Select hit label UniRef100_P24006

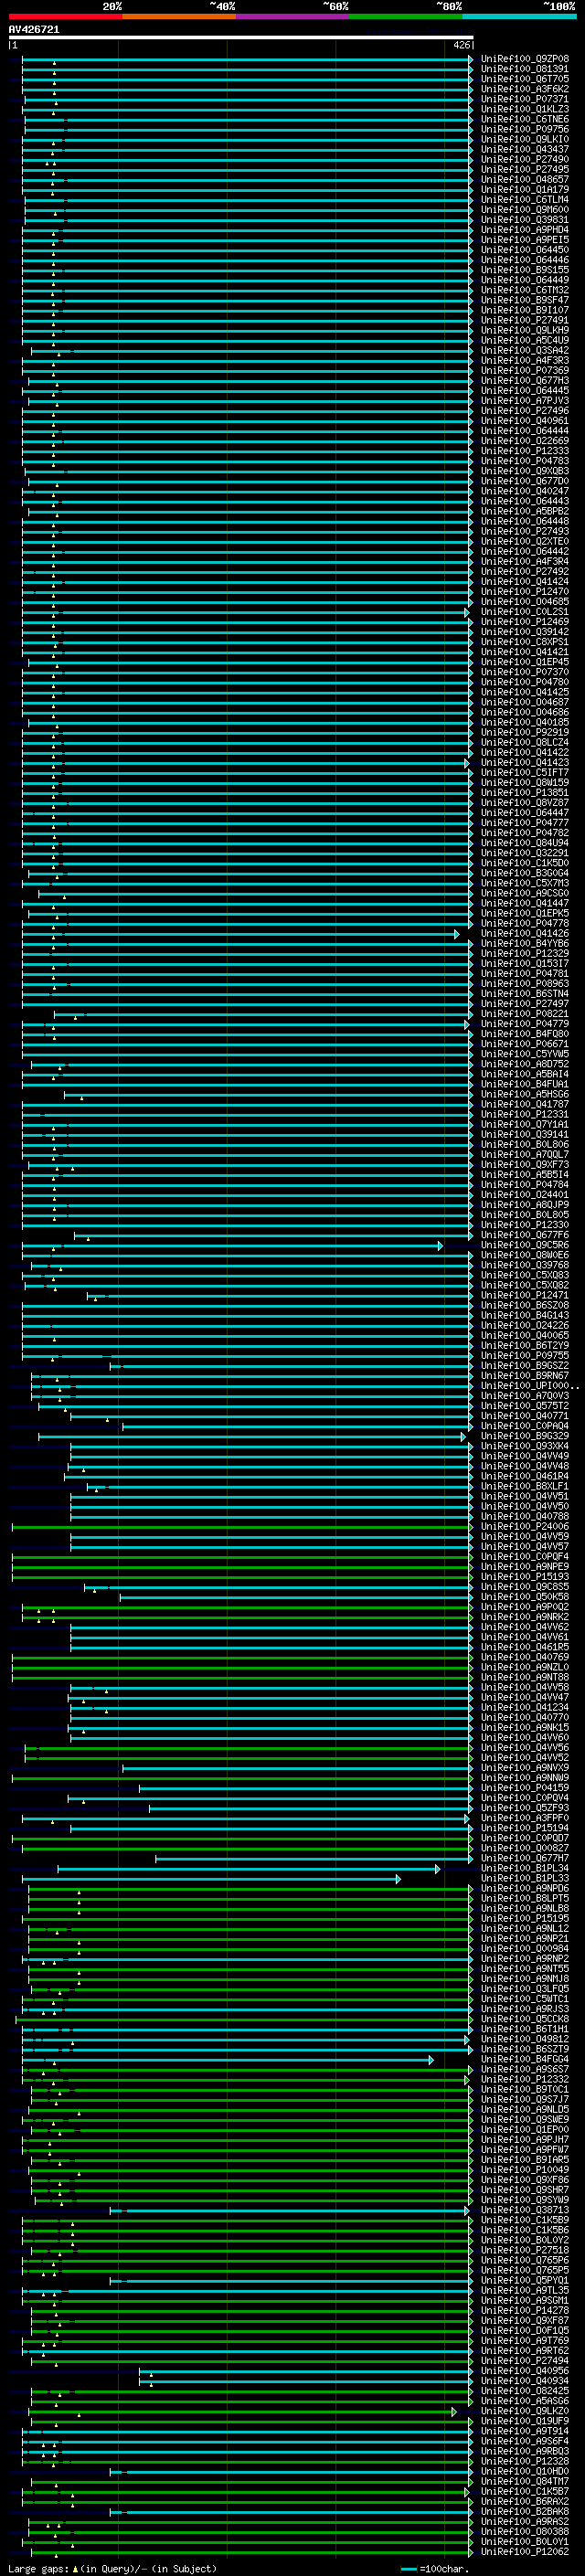[x=524, y=1526]
